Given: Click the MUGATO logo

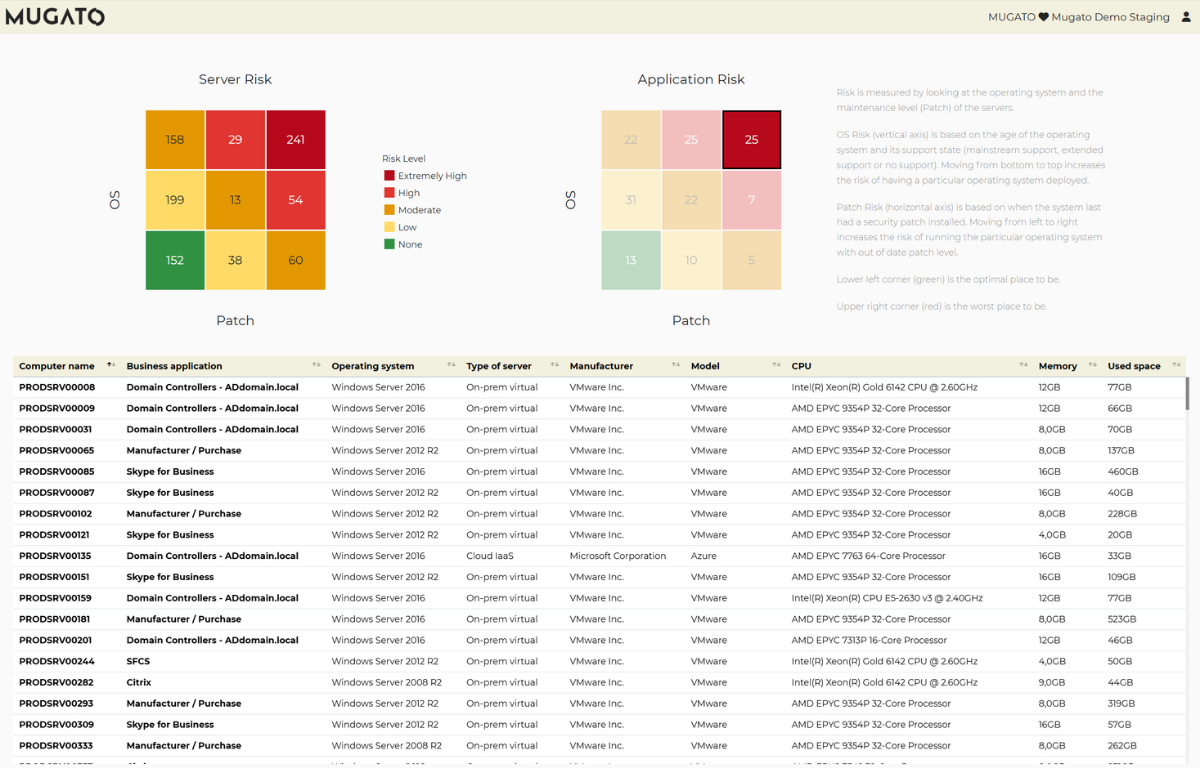Looking at the screenshot, I should tap(55, 17).
